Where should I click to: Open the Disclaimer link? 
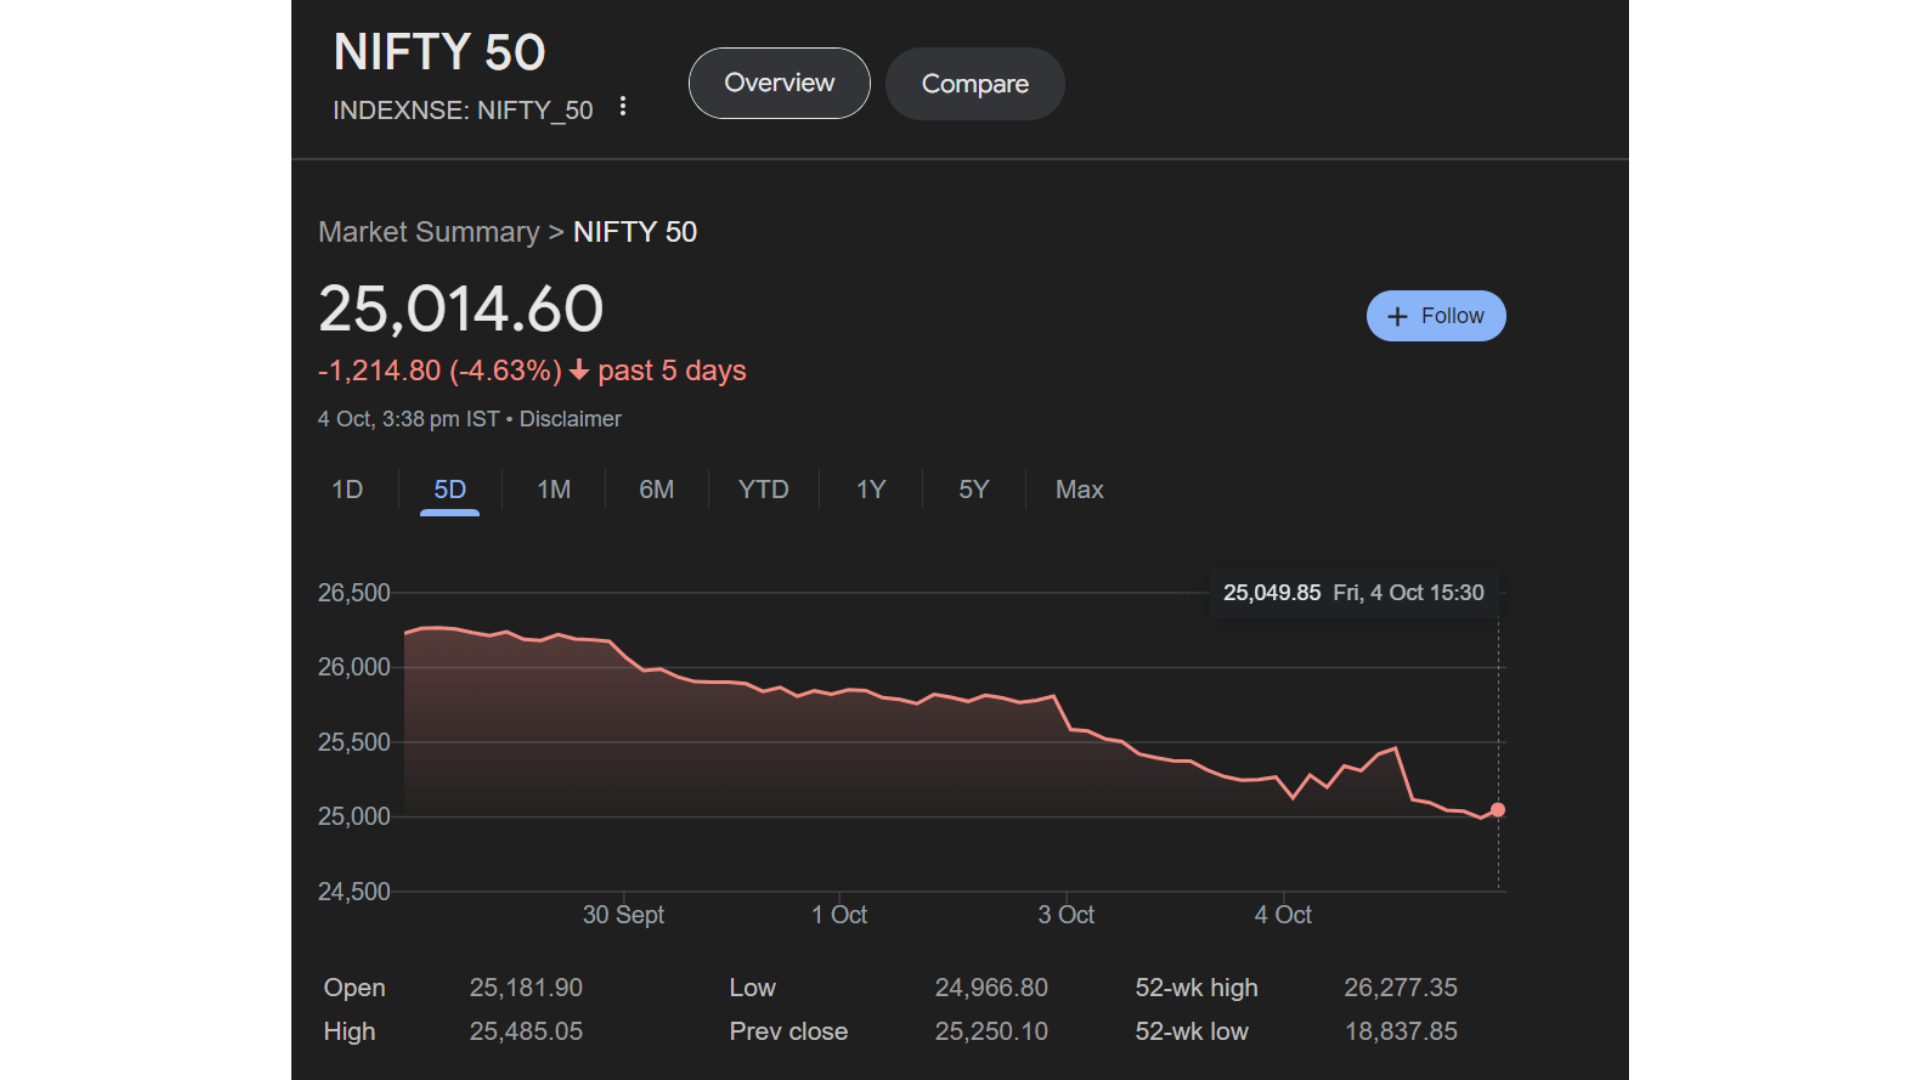[x=570, y=419]
